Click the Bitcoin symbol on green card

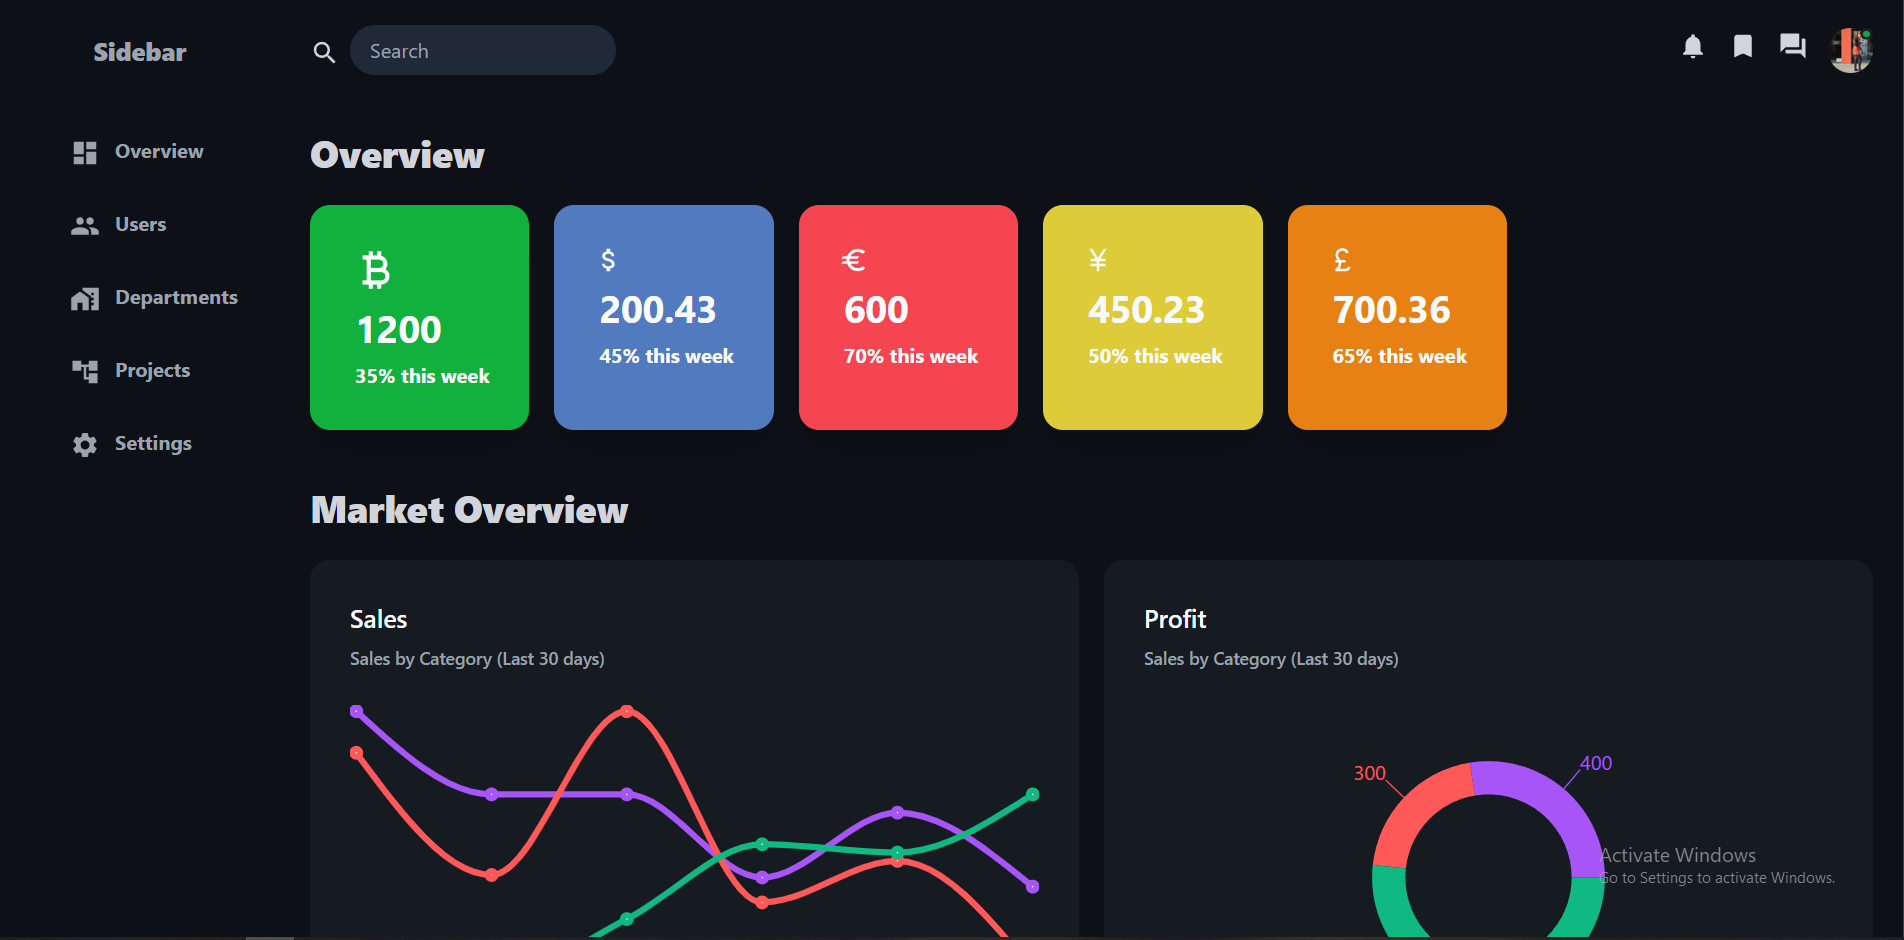tap(376, 270)
